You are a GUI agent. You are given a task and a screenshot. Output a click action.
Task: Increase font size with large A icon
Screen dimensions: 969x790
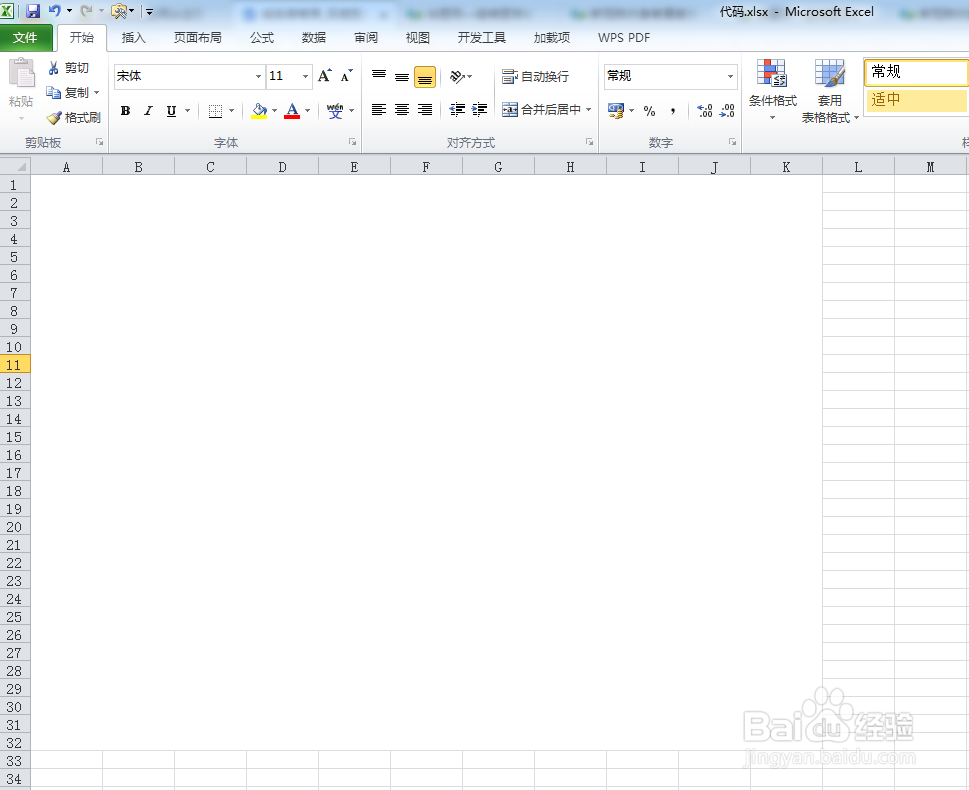[x=324, y=76]
